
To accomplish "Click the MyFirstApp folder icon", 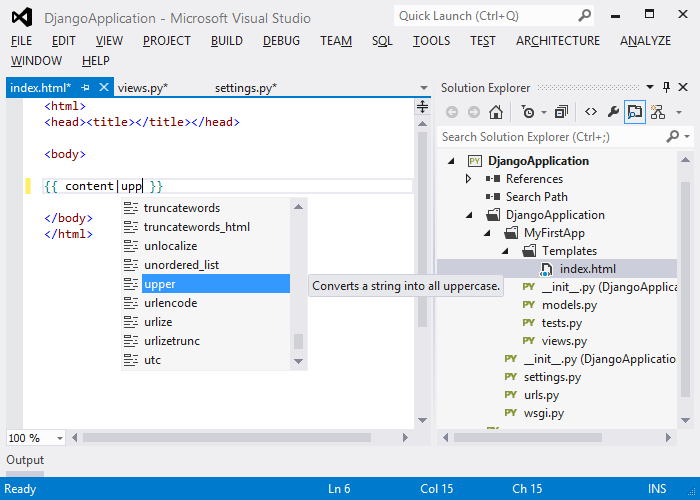I will (511, 233).
